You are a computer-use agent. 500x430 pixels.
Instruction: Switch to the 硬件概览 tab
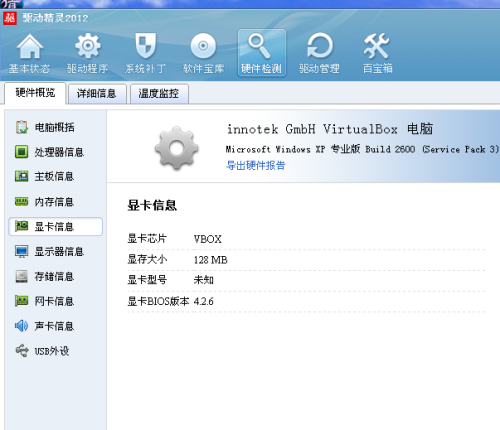pos(35,93)
